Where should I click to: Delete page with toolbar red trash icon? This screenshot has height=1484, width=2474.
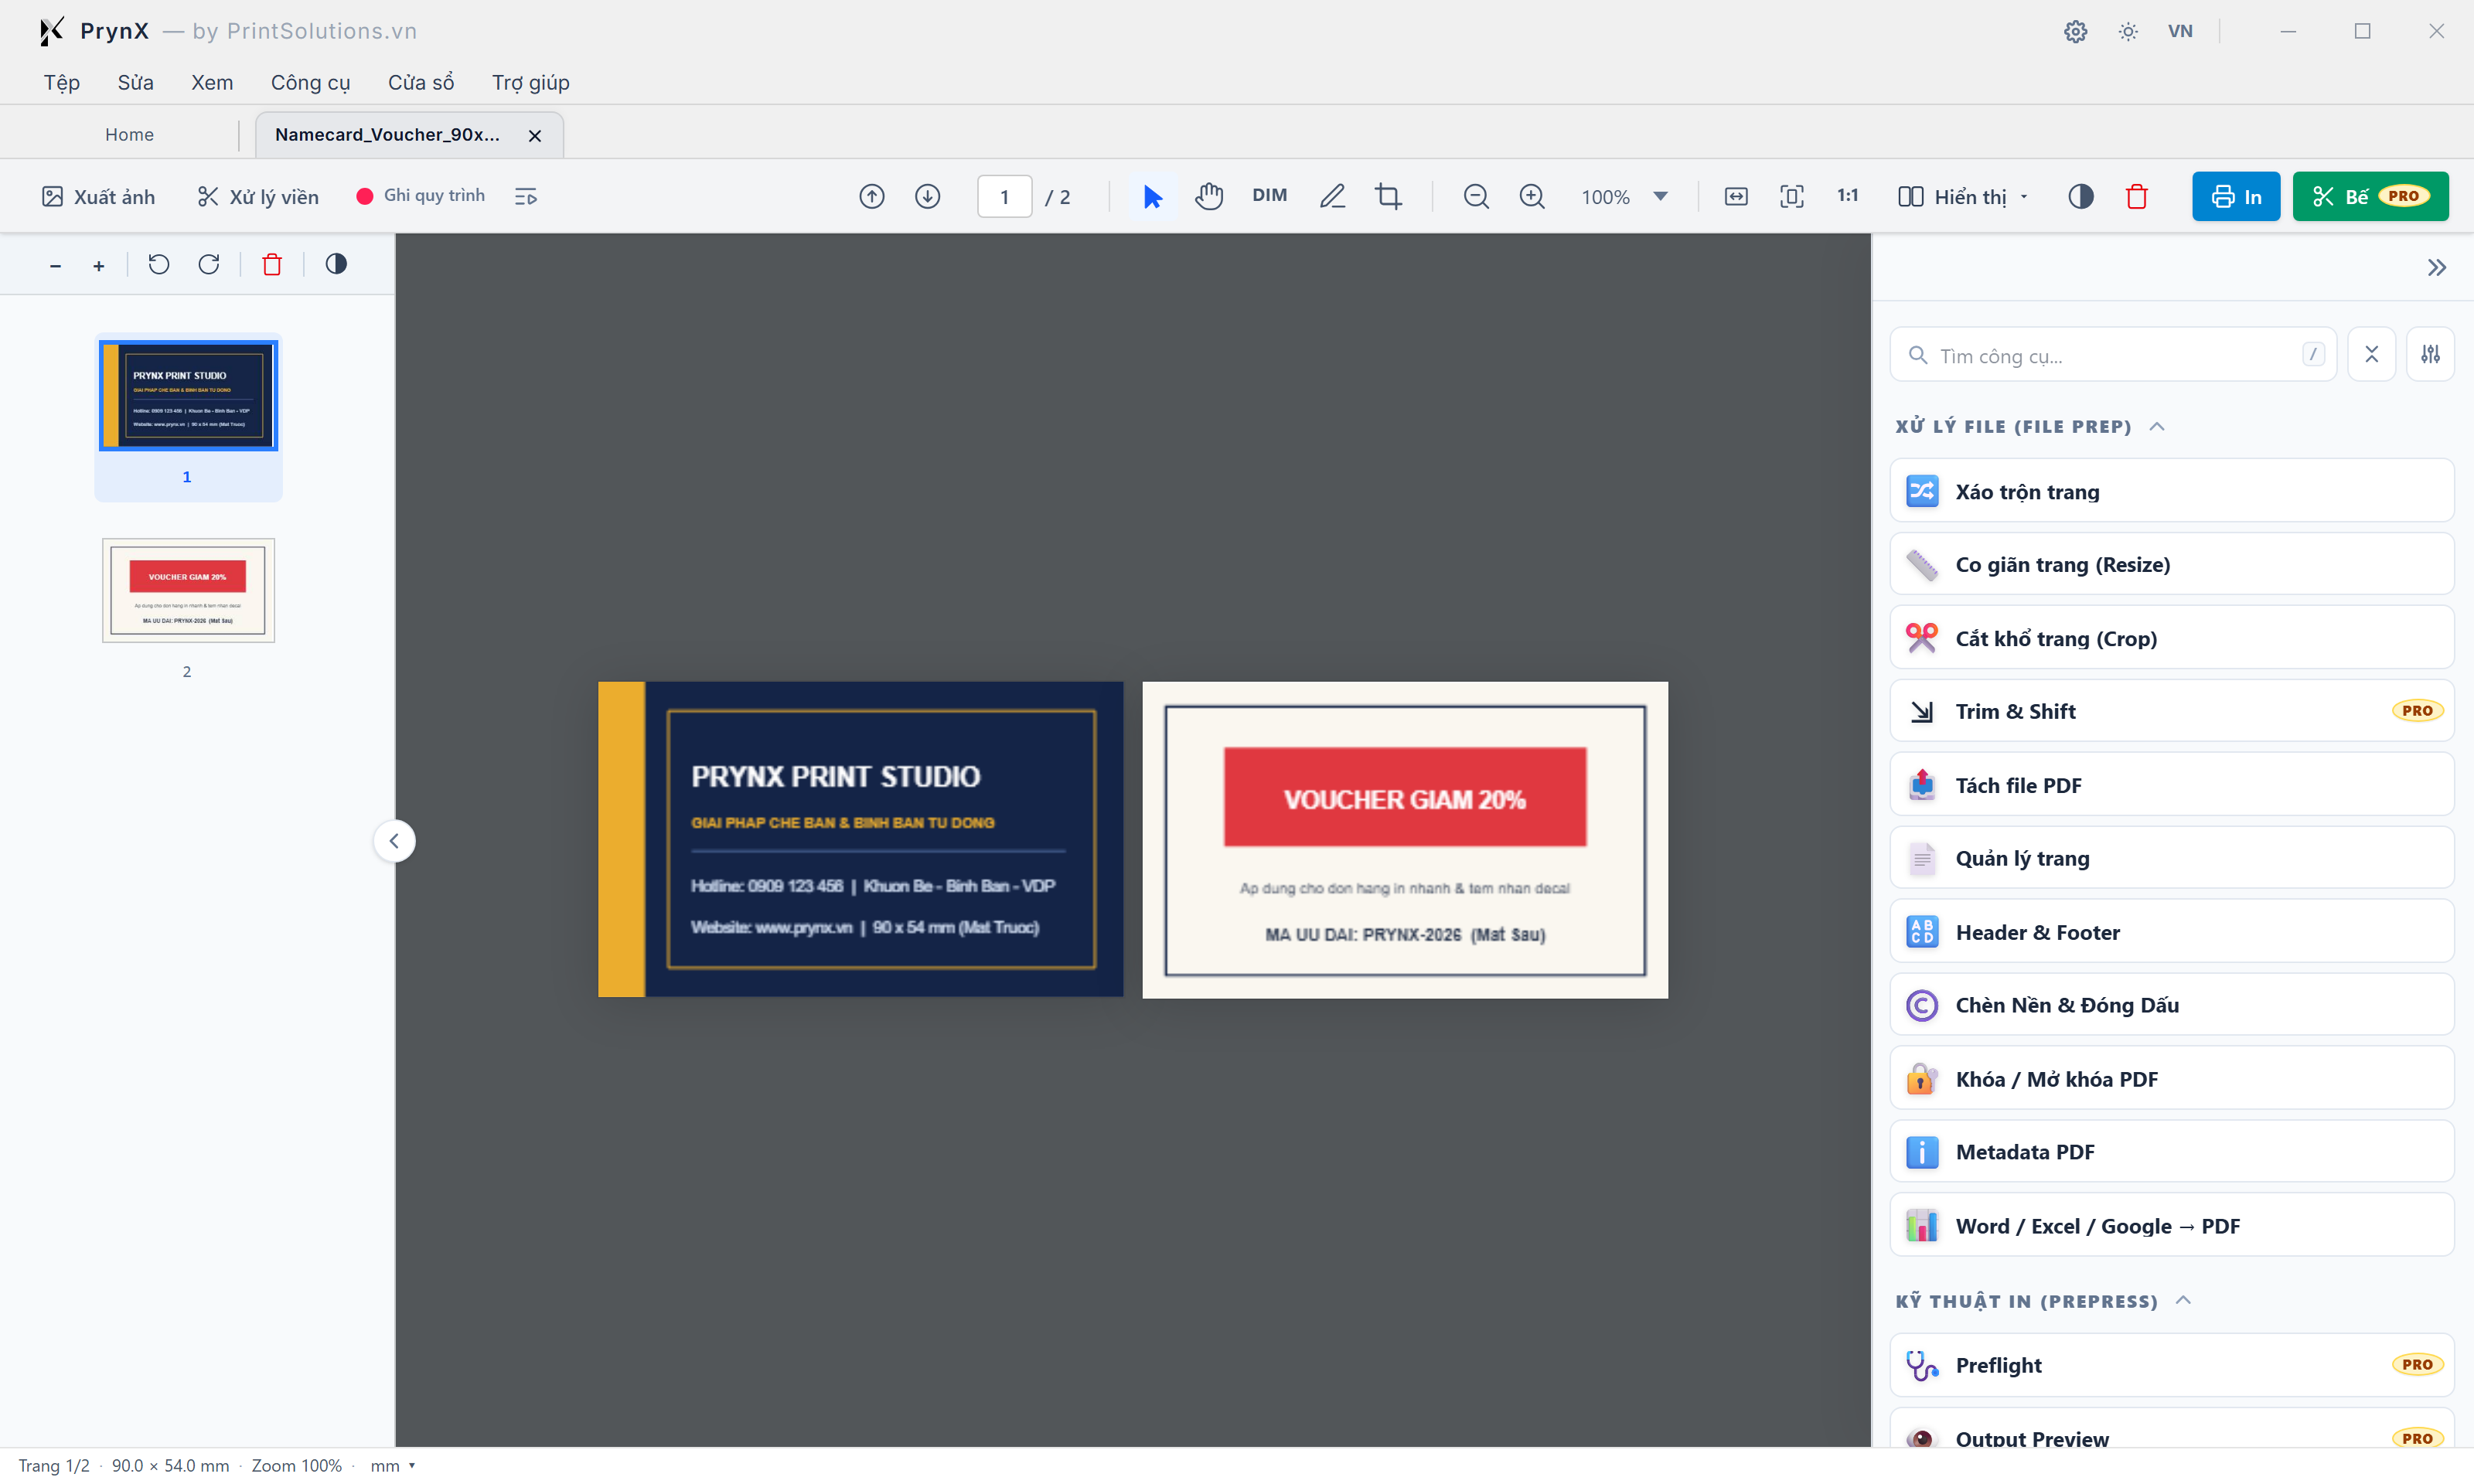point(2137,197)
